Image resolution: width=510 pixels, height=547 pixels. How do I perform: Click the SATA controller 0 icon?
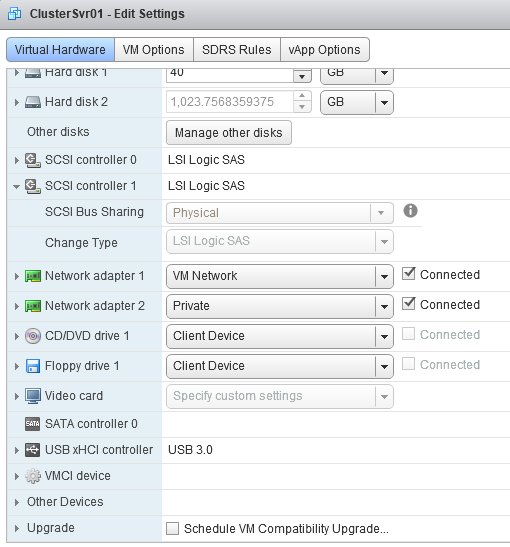[33, 424]
